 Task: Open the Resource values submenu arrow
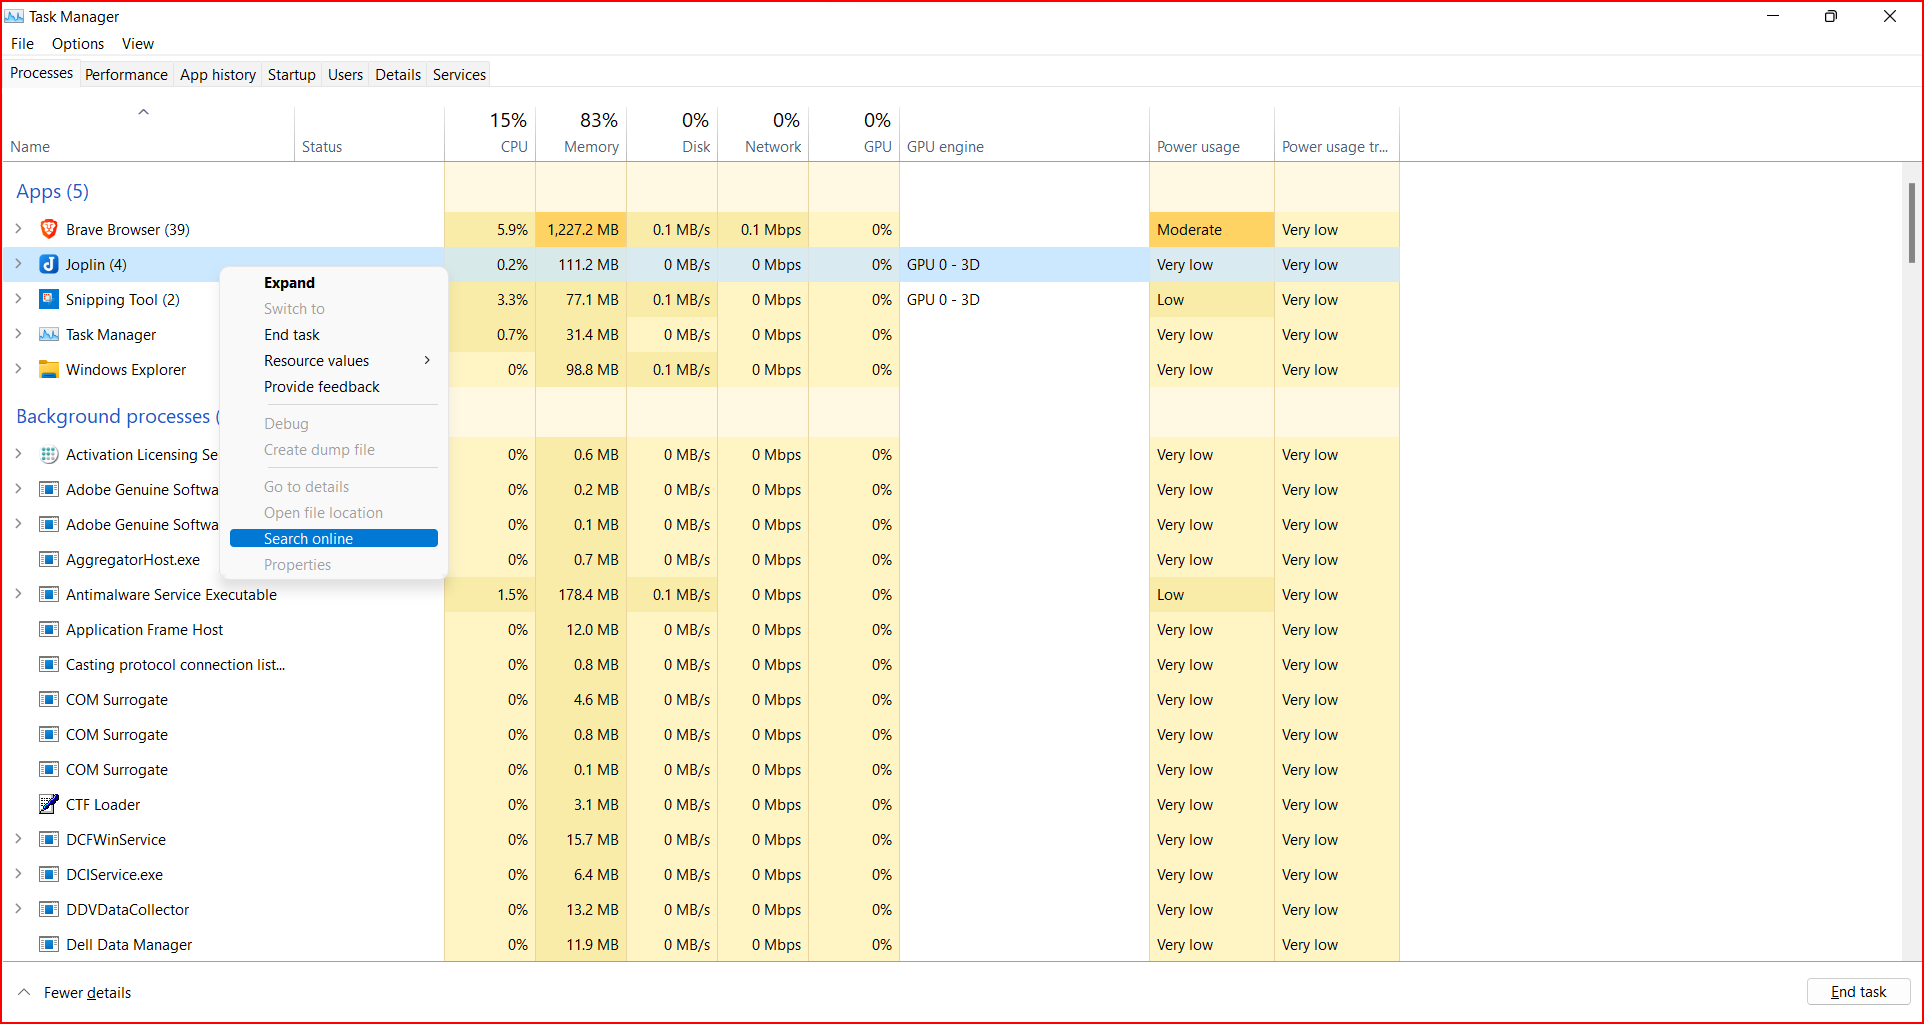[427, 360]
